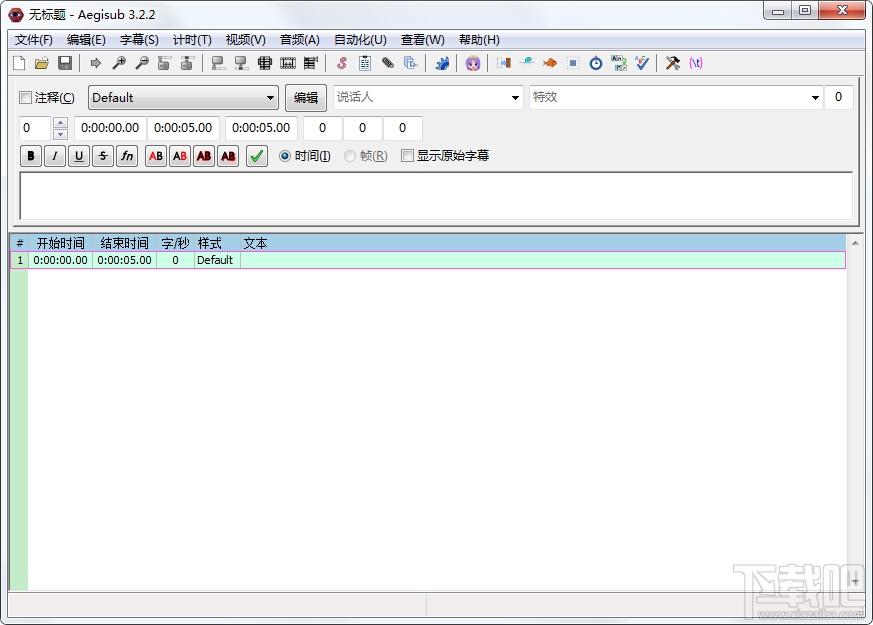Click the subtitle text edit box
Screen dimensions: 873x625
coord(436,196)
